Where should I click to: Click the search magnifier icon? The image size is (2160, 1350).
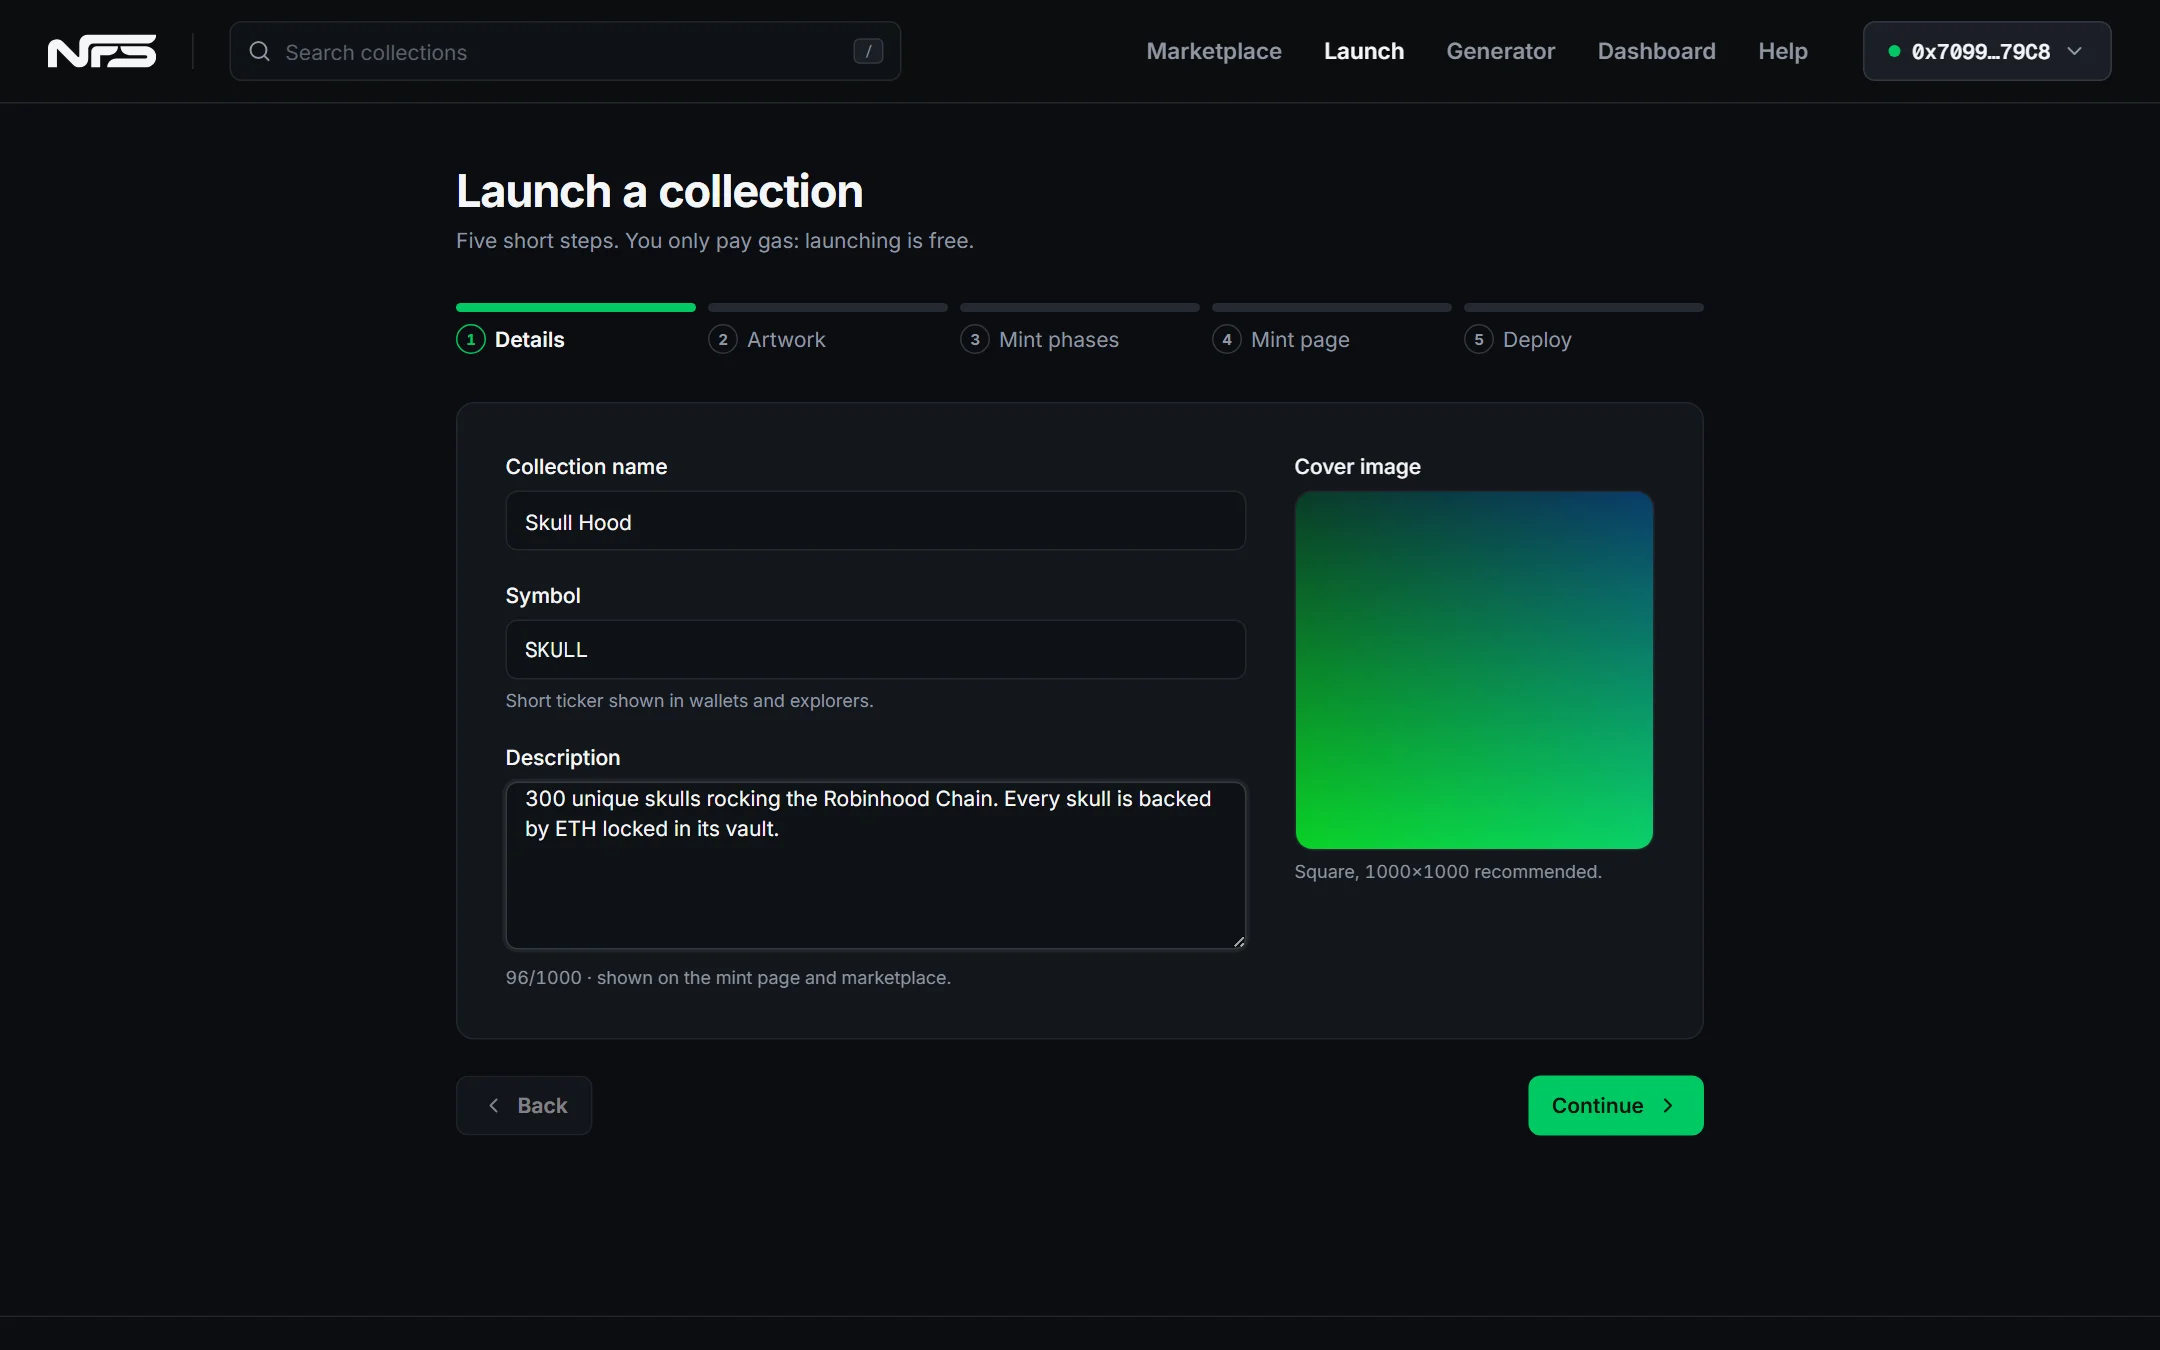tap(259, 51)
